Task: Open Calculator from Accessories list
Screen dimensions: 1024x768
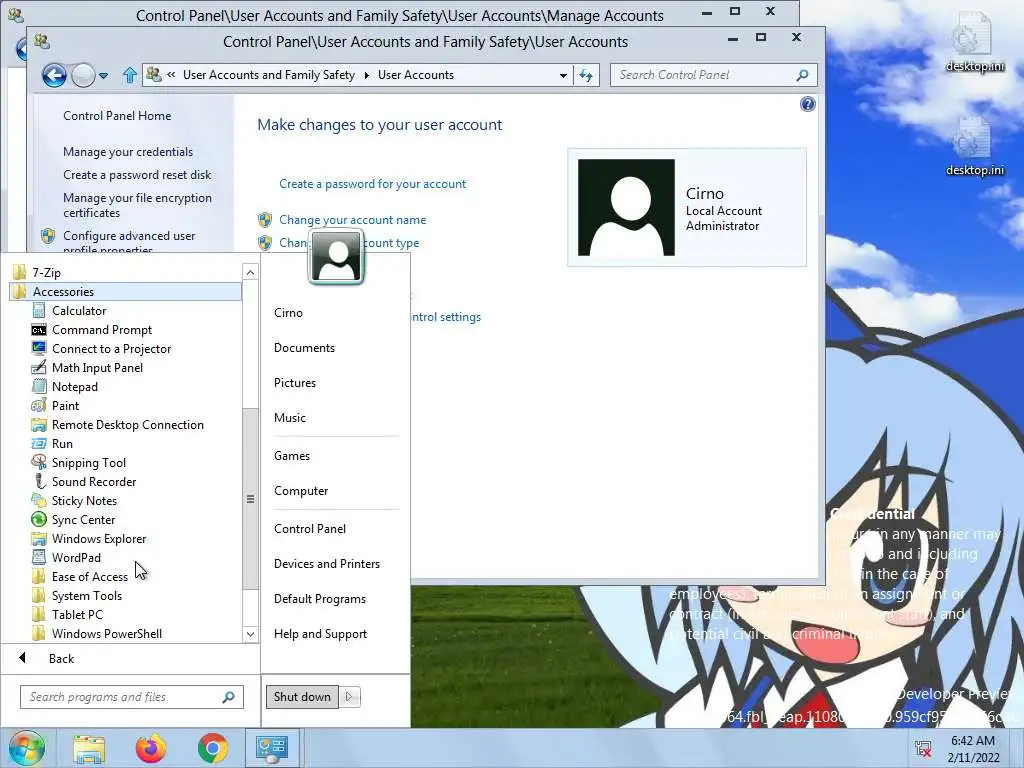Action: point(78,311)
